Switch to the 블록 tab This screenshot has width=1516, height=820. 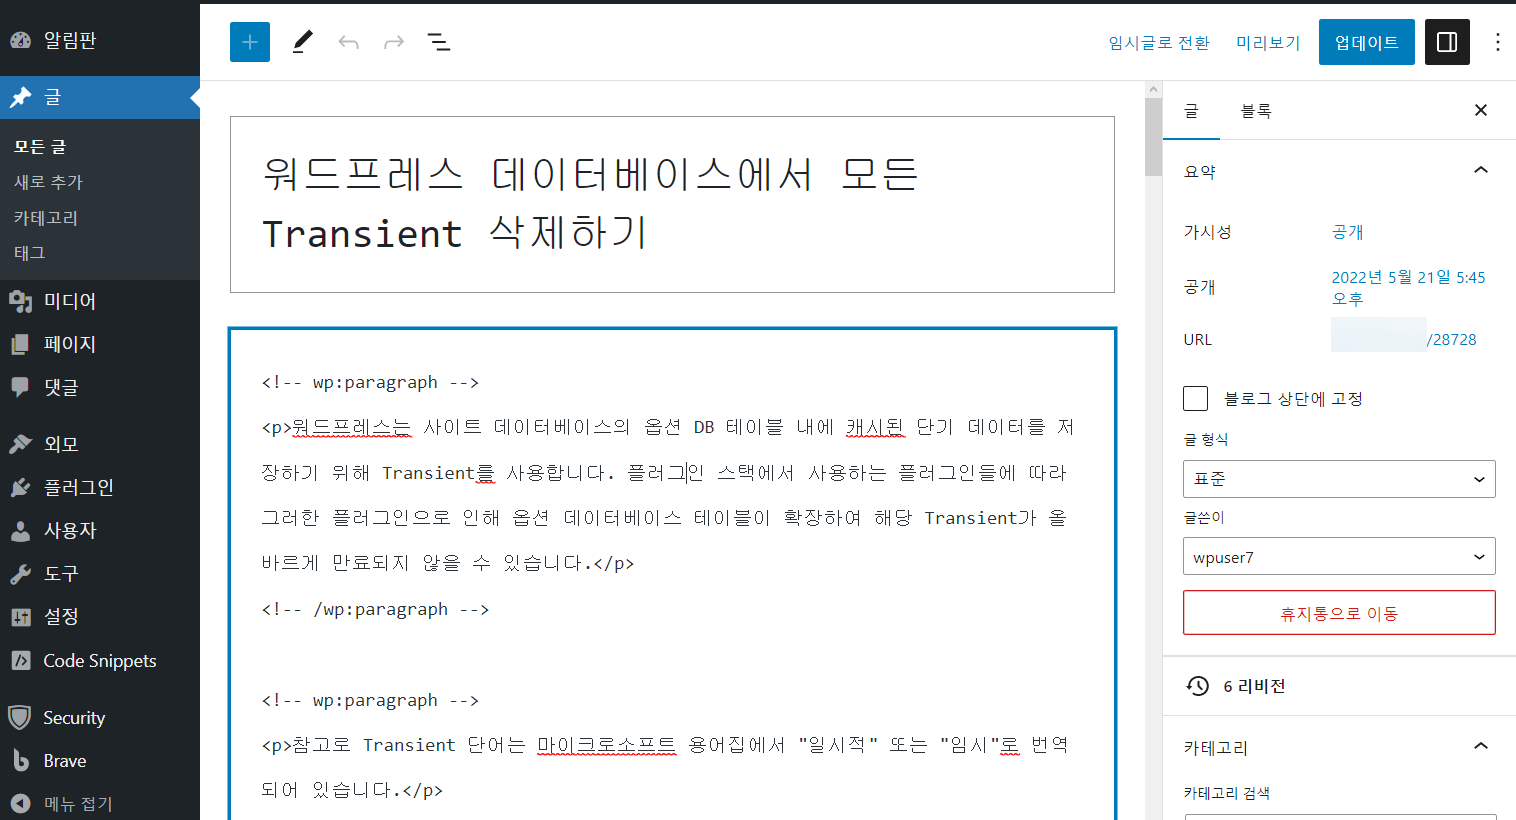1256,110
